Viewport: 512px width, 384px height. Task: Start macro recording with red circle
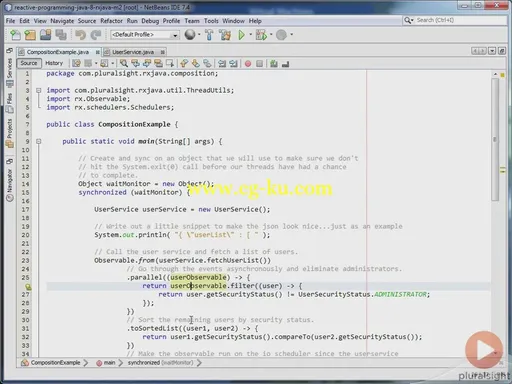pyautogui.click(x=248, y=63)
